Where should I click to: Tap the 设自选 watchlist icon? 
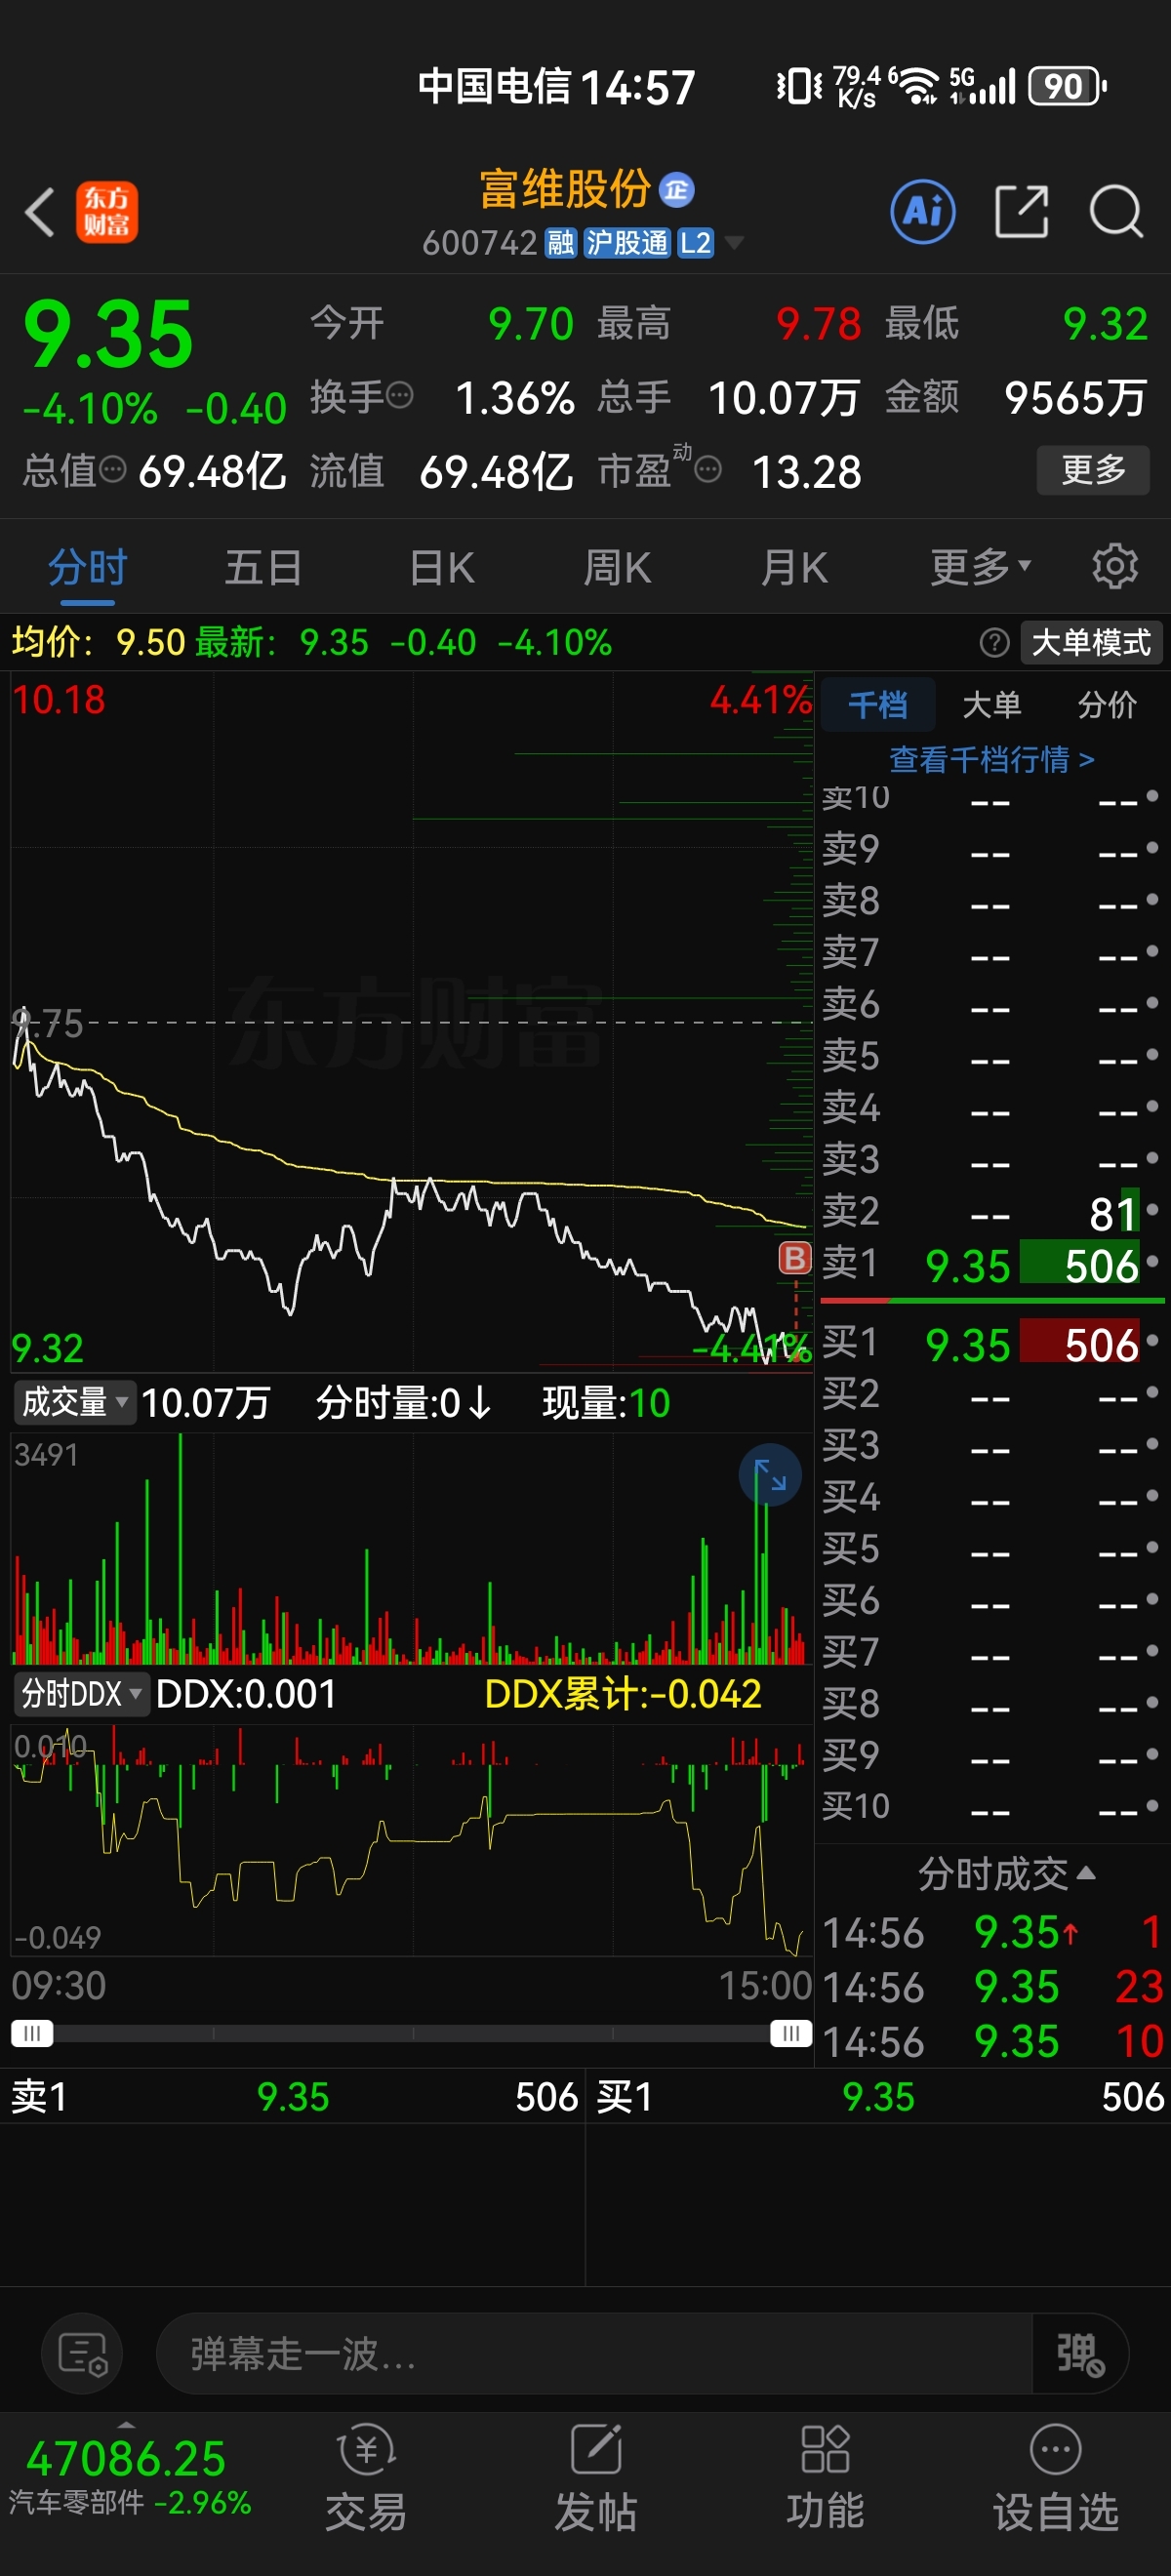tap(1055, 2478)
